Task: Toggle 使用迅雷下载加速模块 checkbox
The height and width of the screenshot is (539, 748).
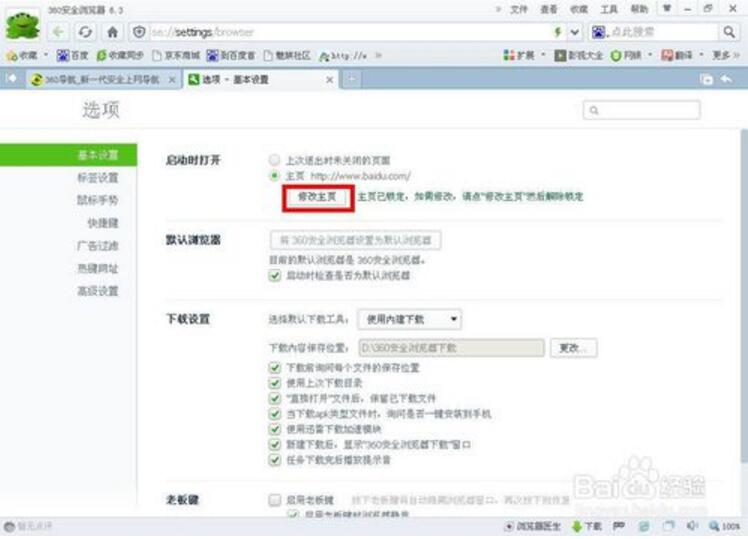Action: pos(274,429)
